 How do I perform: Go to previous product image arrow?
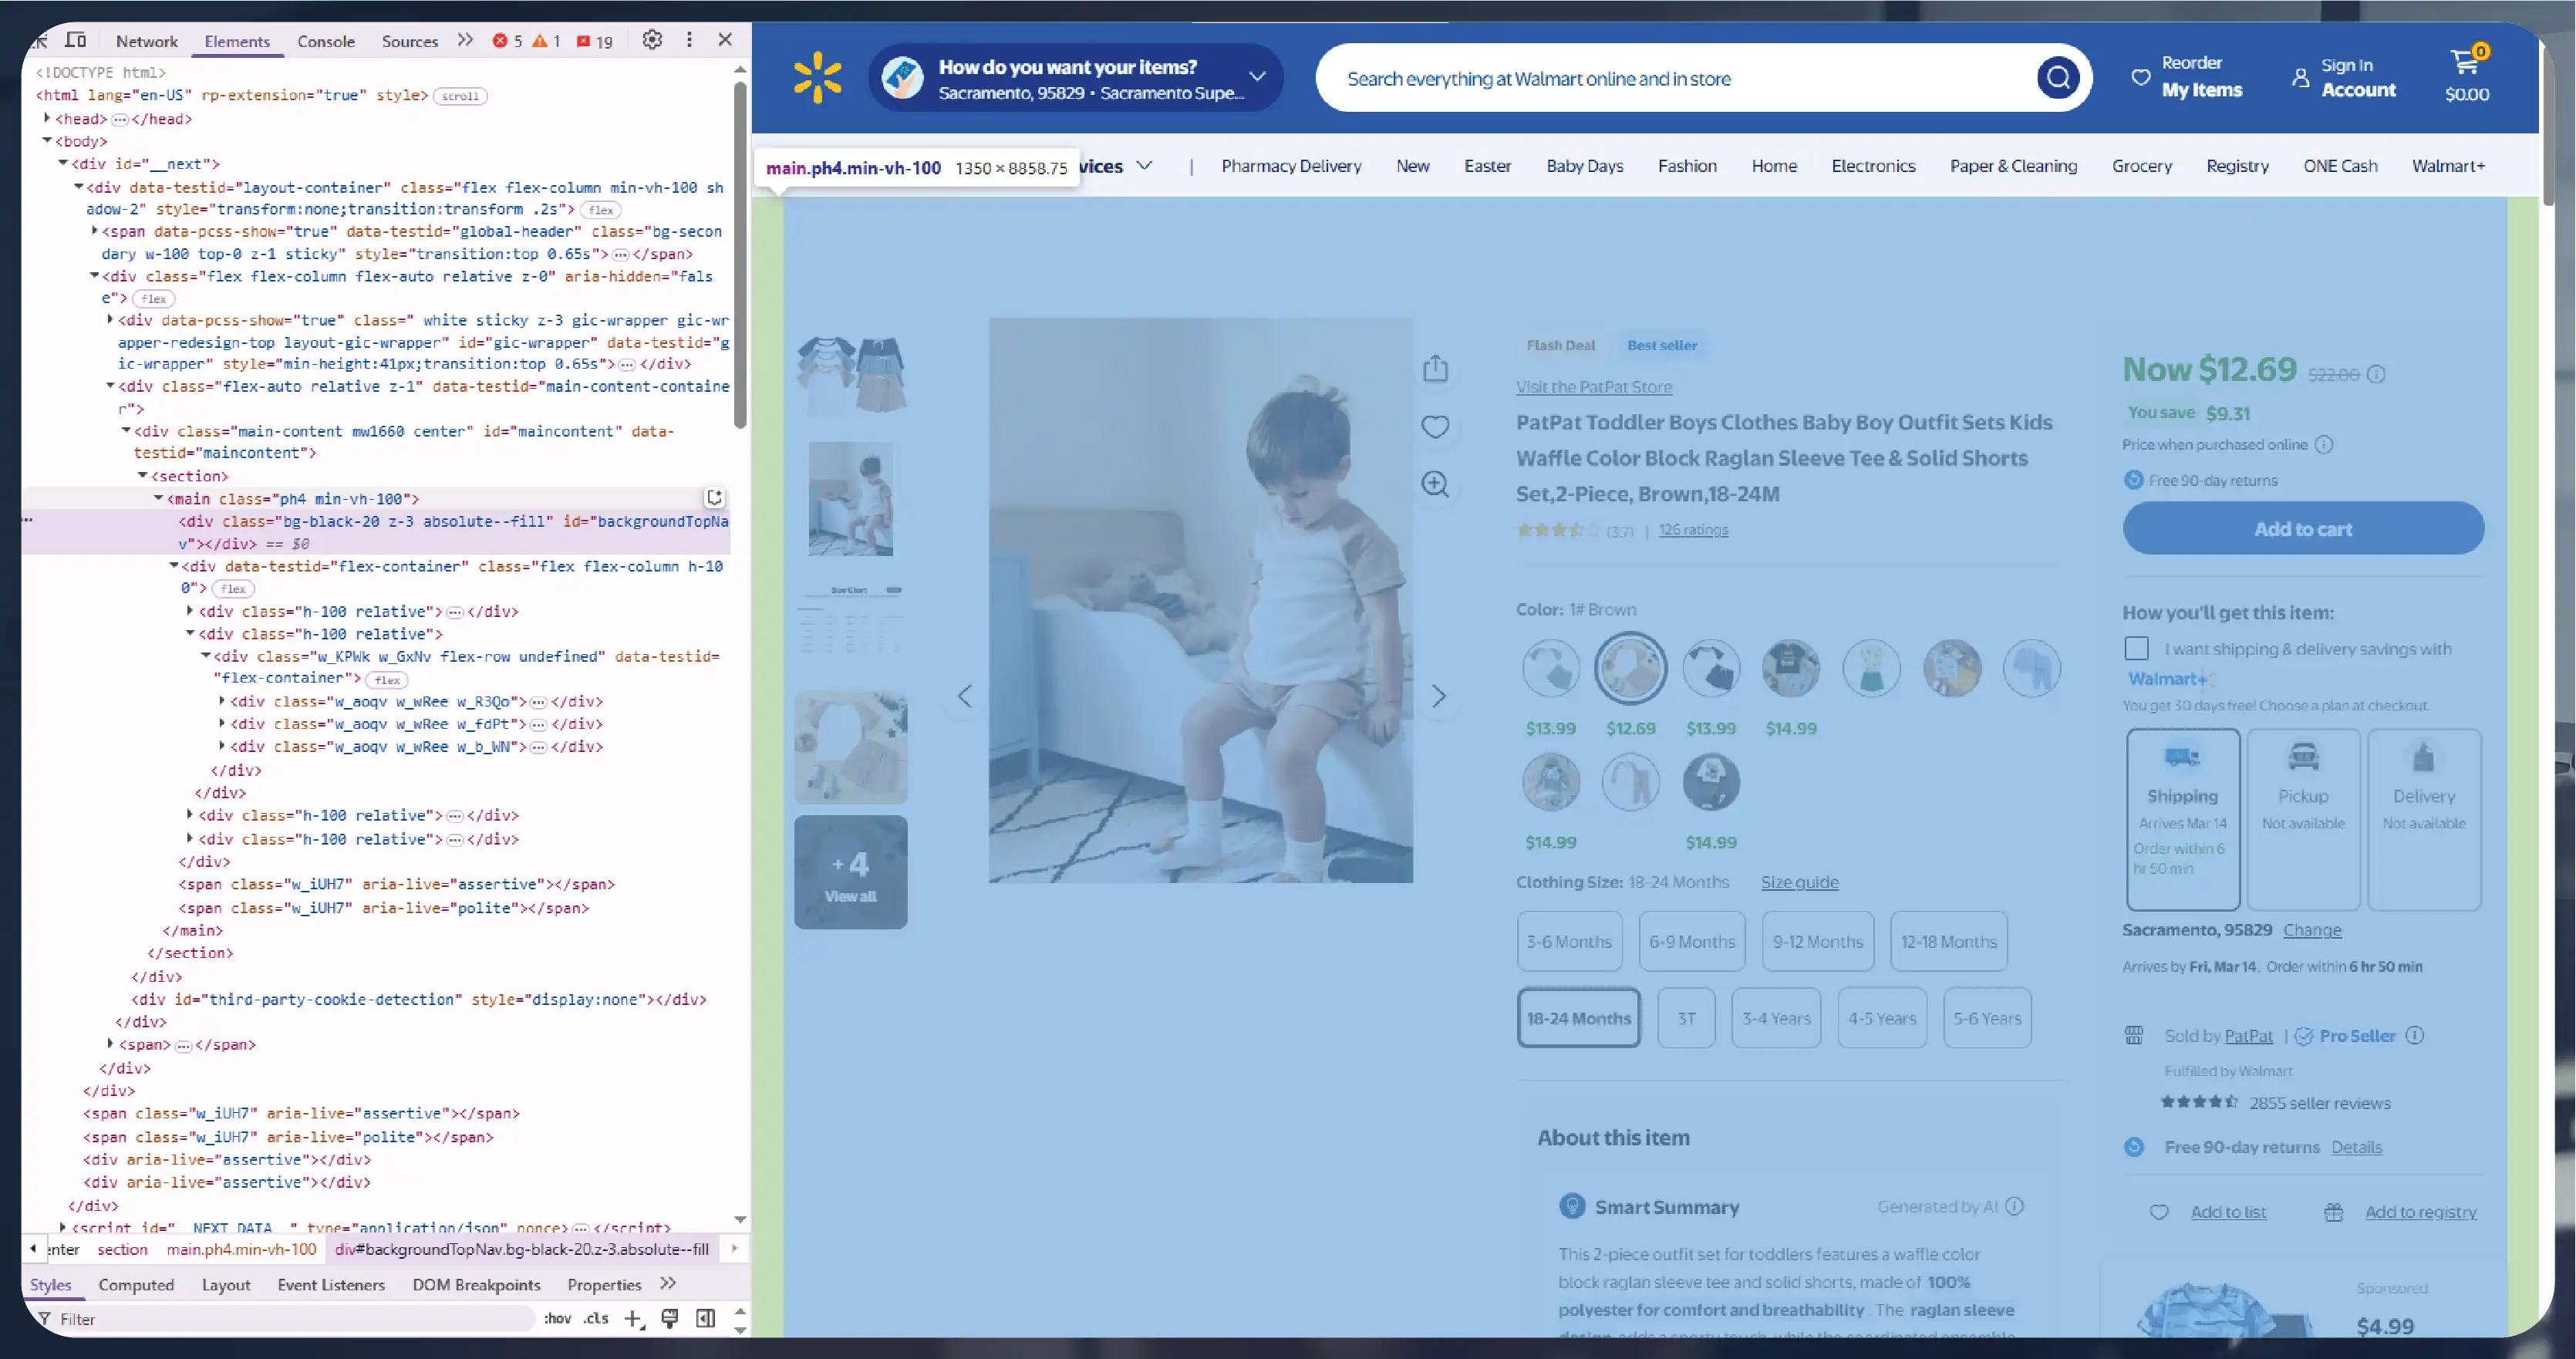(965, 696)
